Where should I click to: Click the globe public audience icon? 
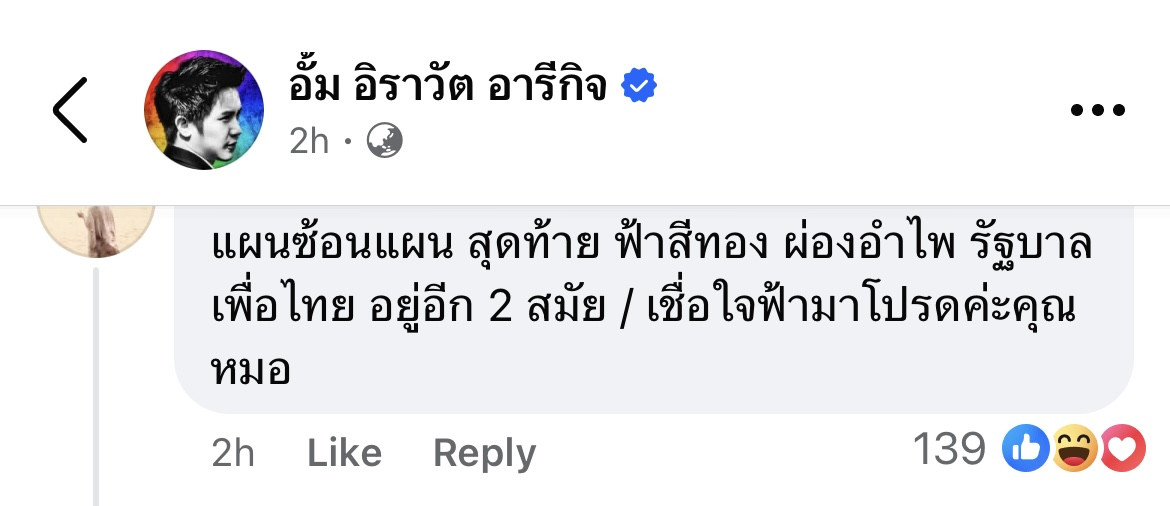(x=384, y=140)
